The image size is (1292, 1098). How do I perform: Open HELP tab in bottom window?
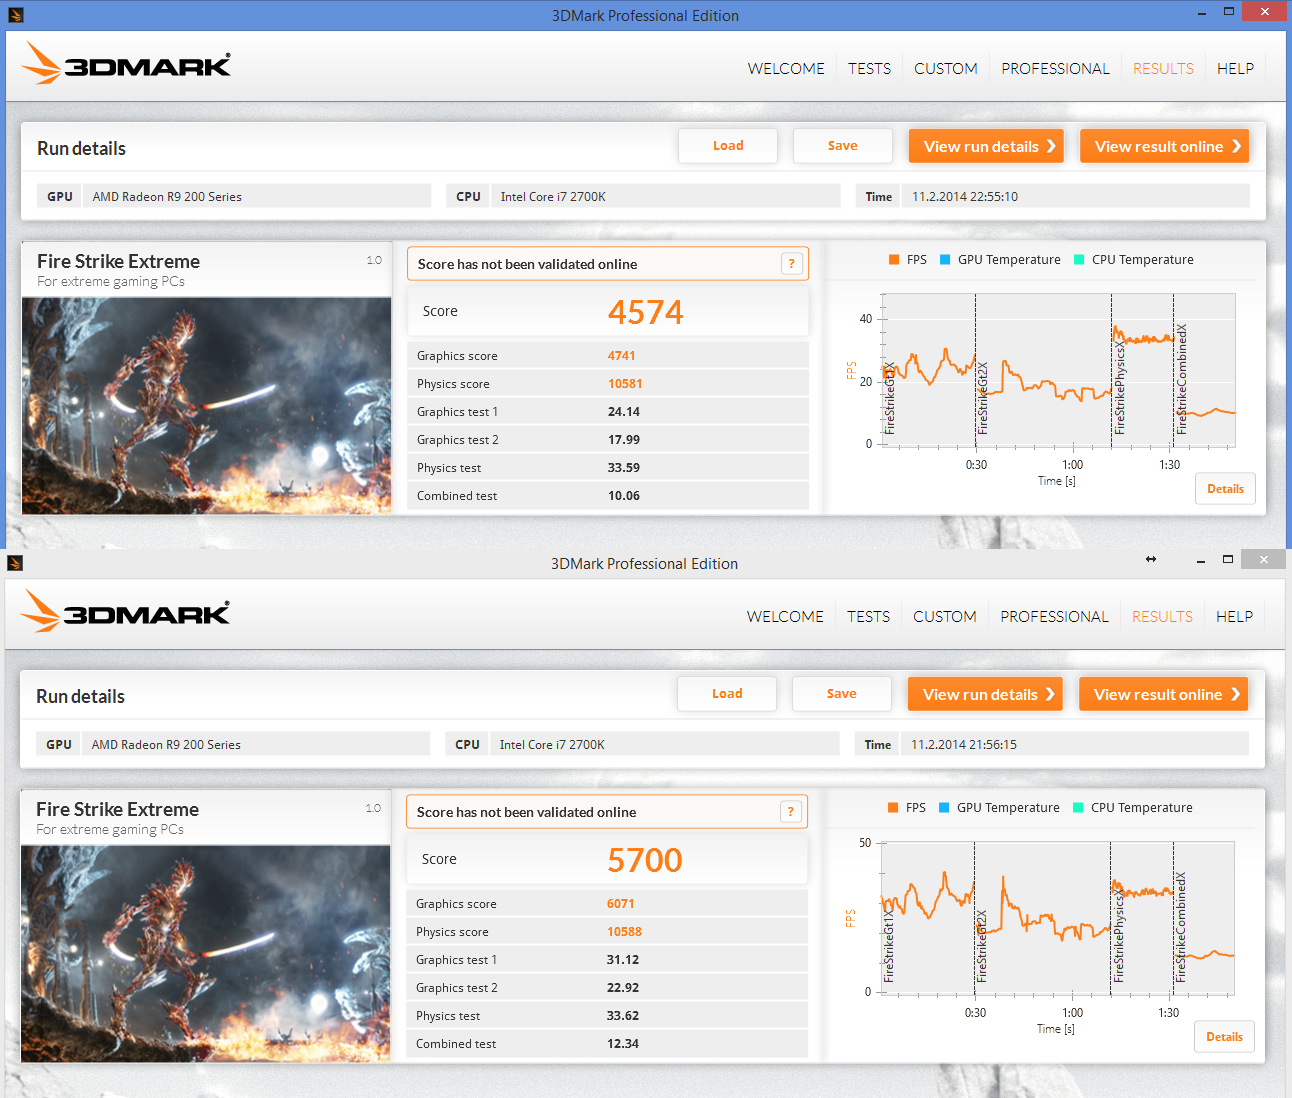tap(1234, 616)
